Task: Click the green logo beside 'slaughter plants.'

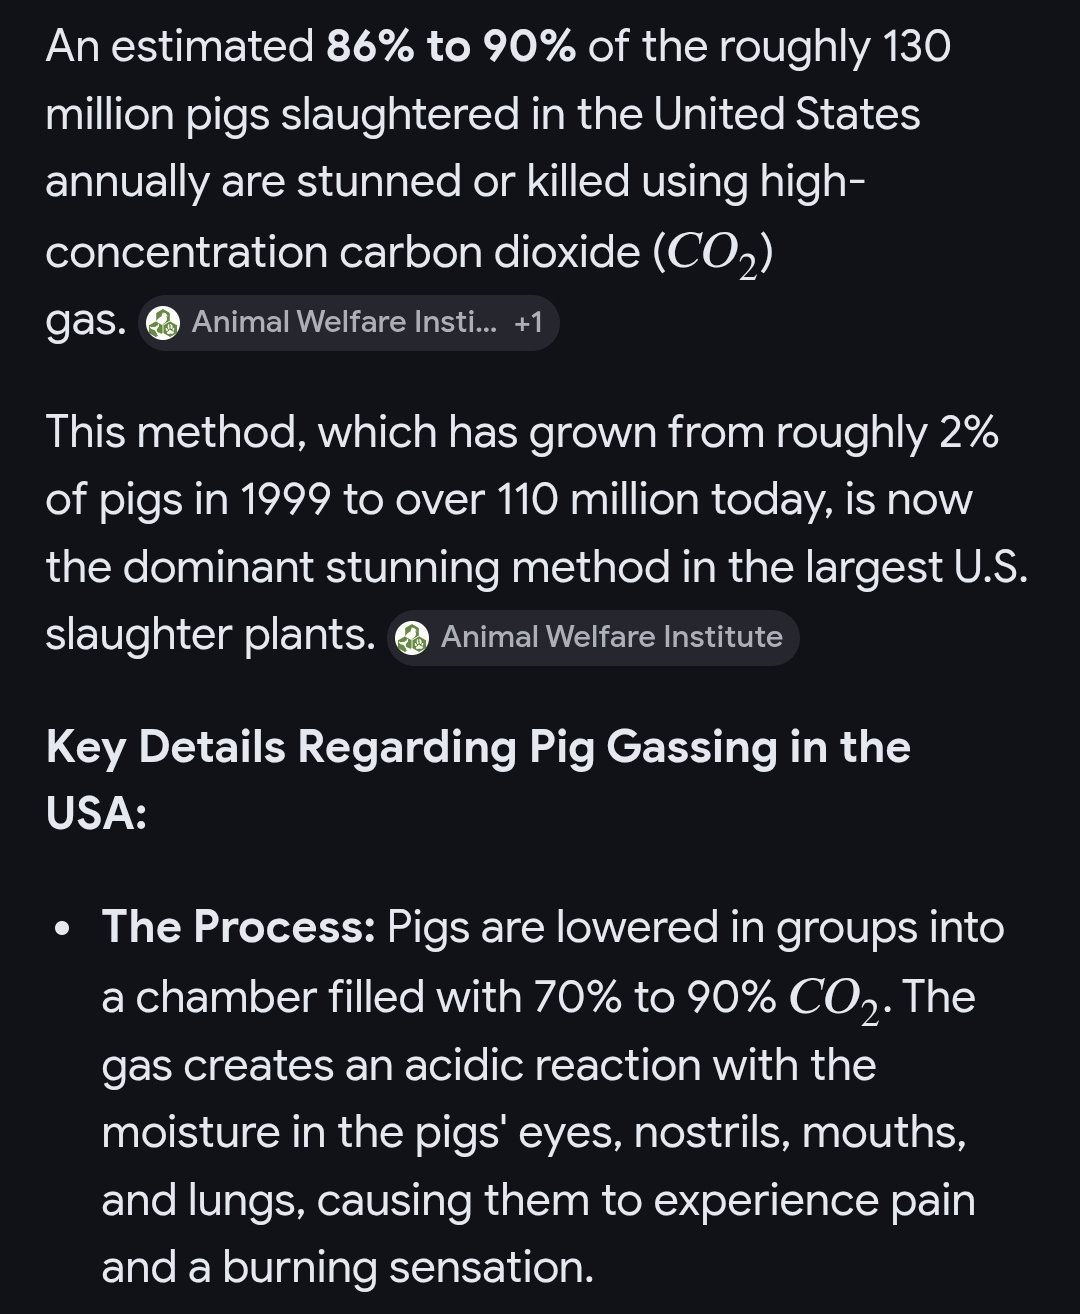Action: click(x=412, y=638)
